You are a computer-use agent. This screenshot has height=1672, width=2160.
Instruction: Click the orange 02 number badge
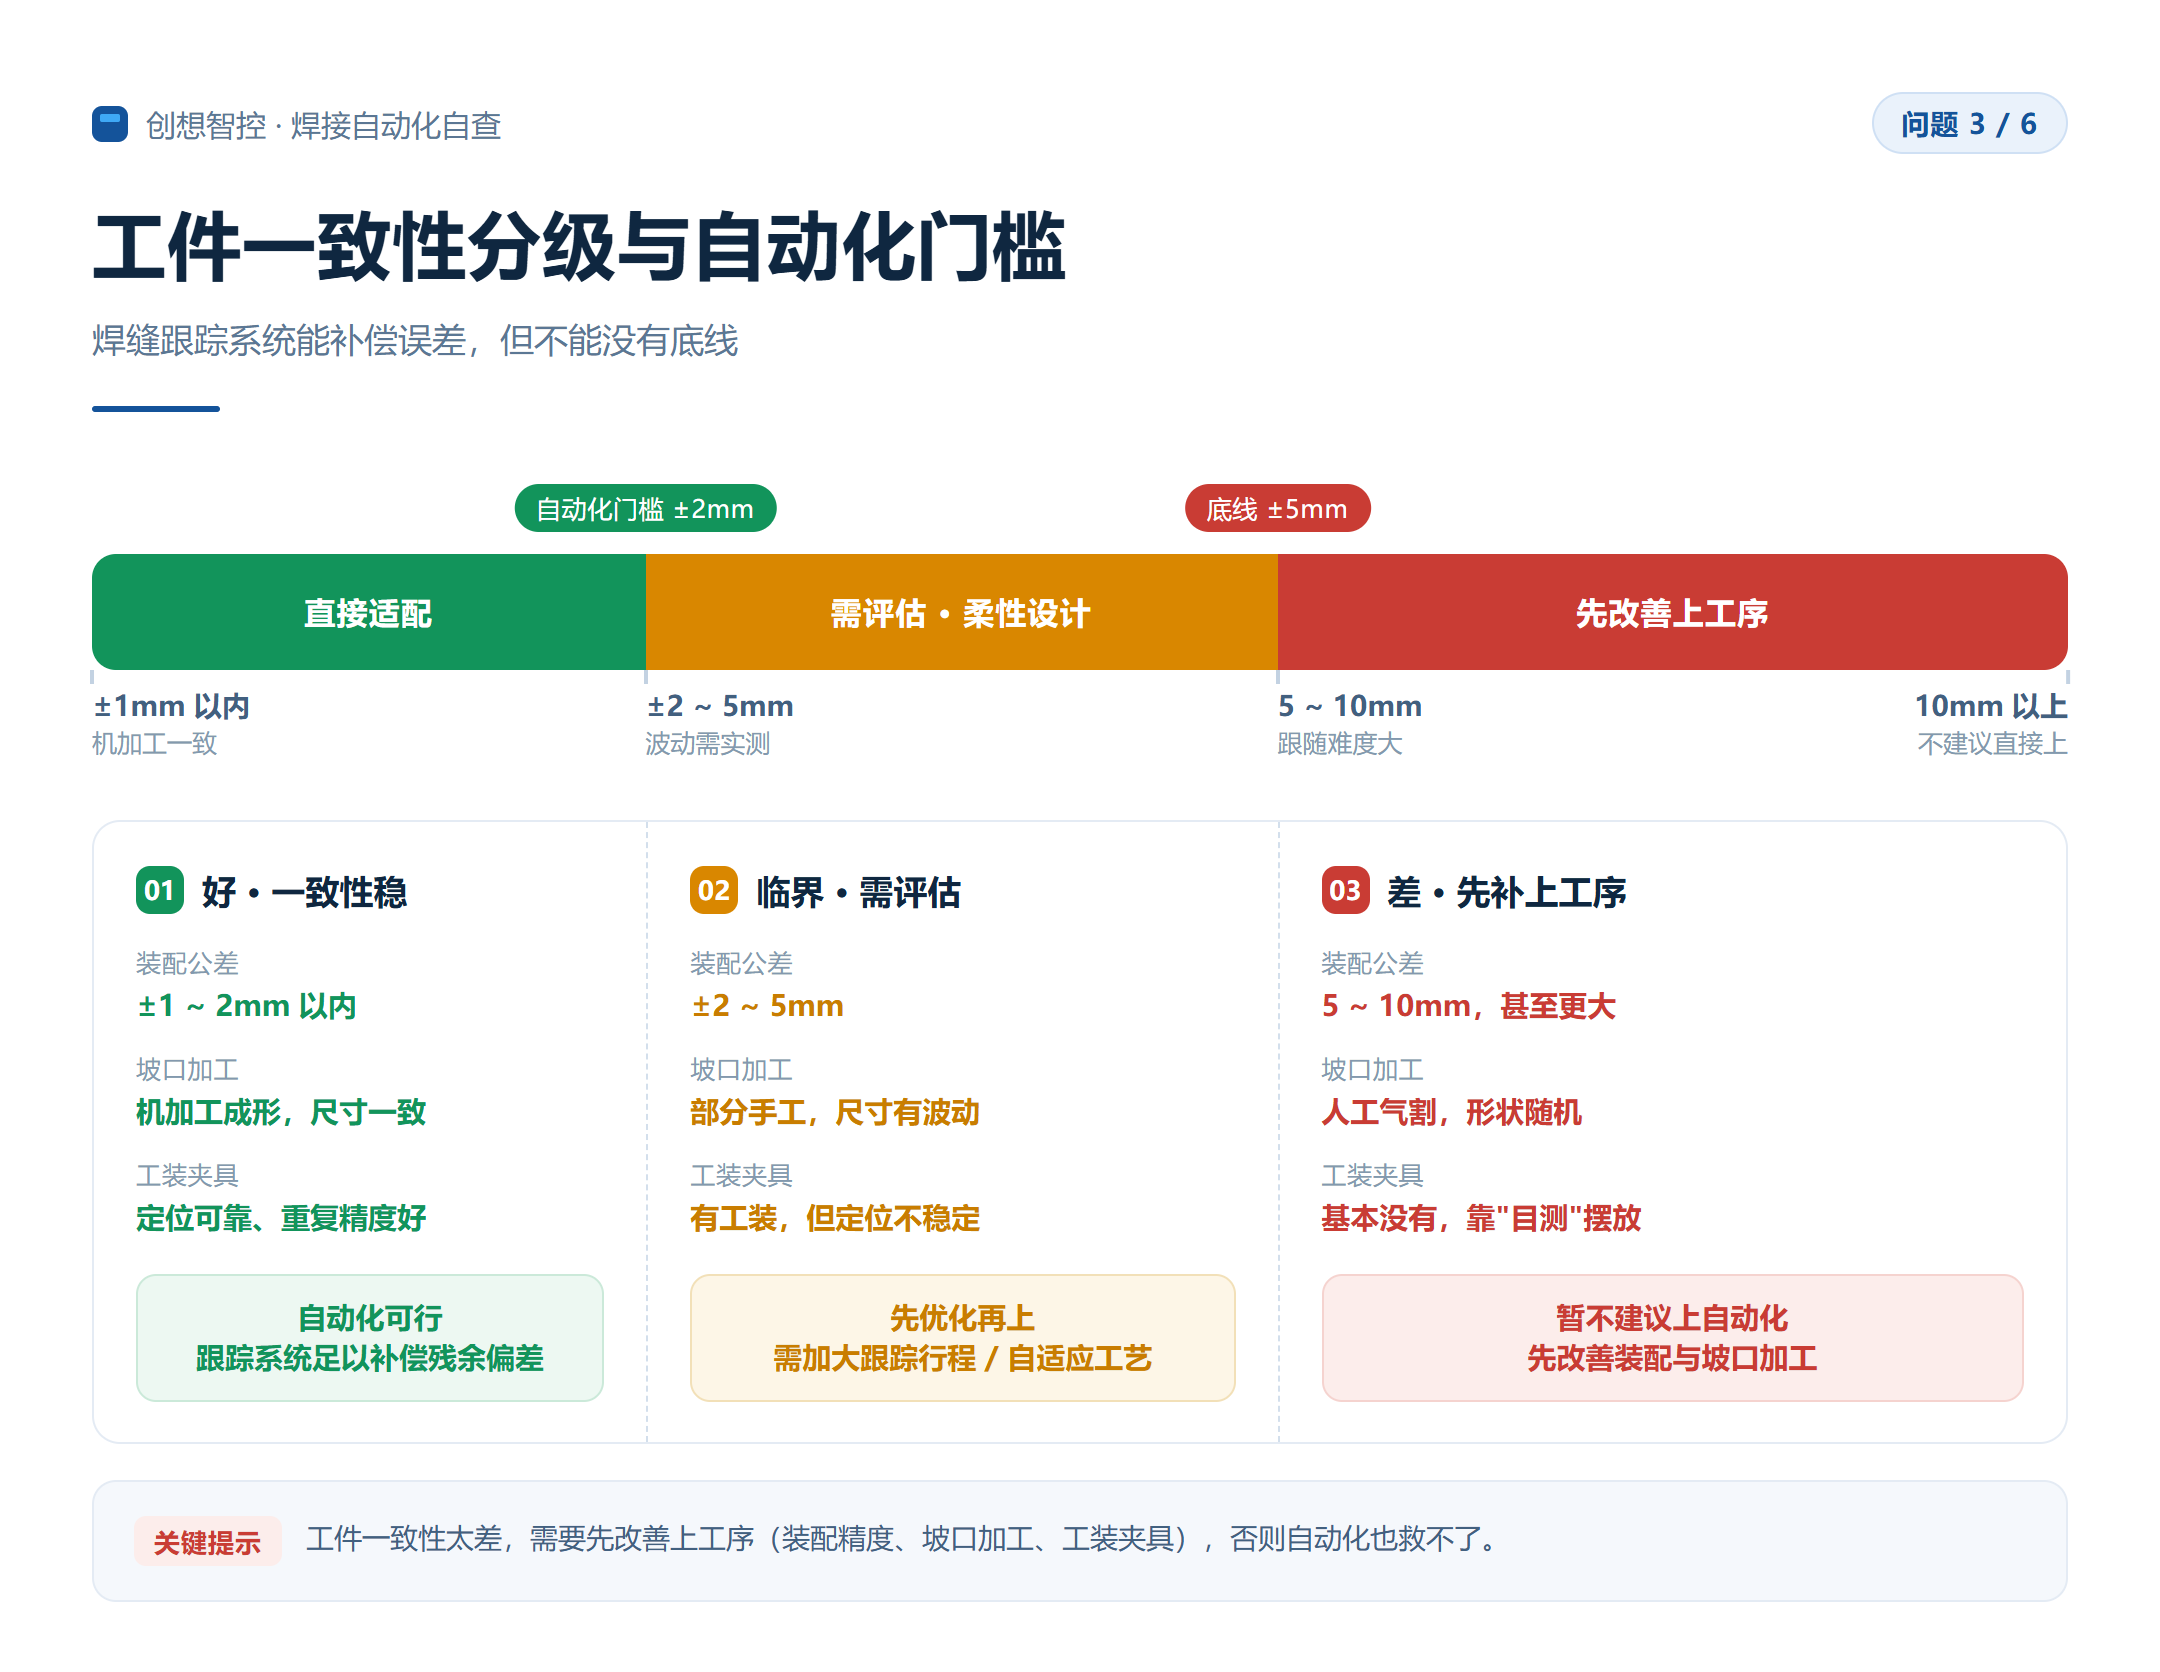tap(714, 890)
